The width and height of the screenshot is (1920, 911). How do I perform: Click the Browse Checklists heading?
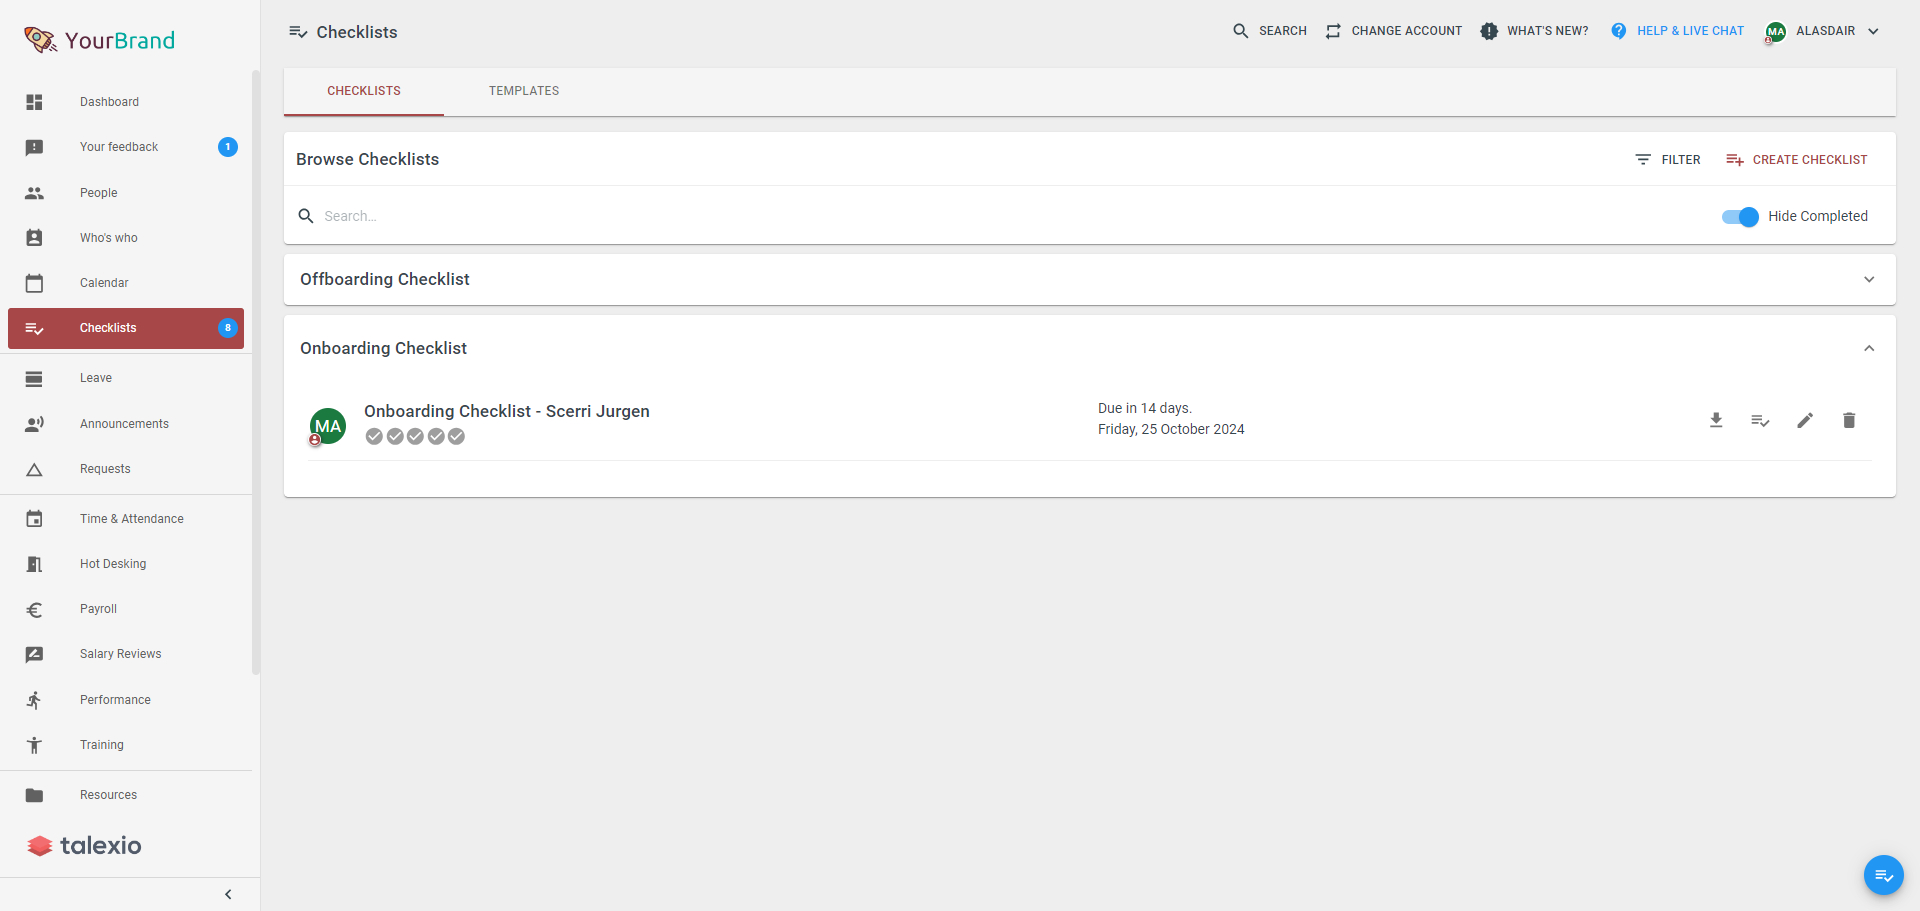(x=367, y=159)
